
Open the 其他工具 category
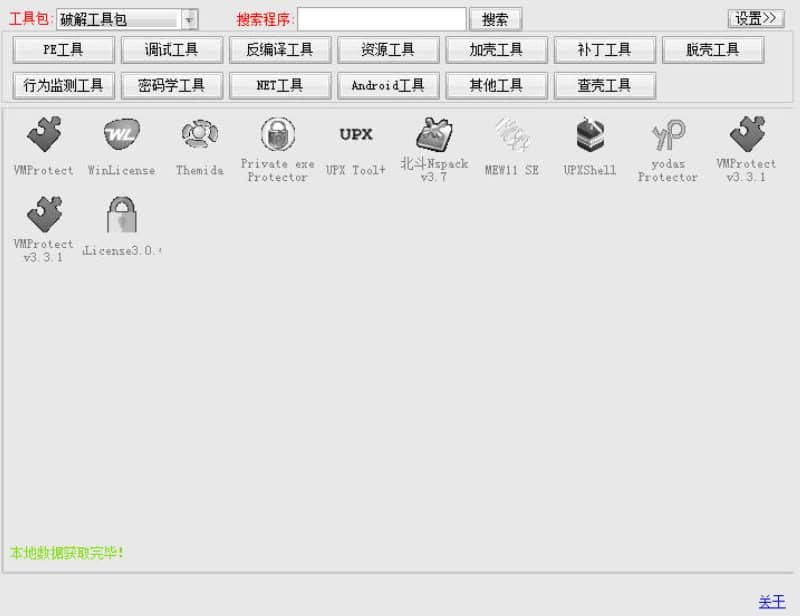click(496, 85)
